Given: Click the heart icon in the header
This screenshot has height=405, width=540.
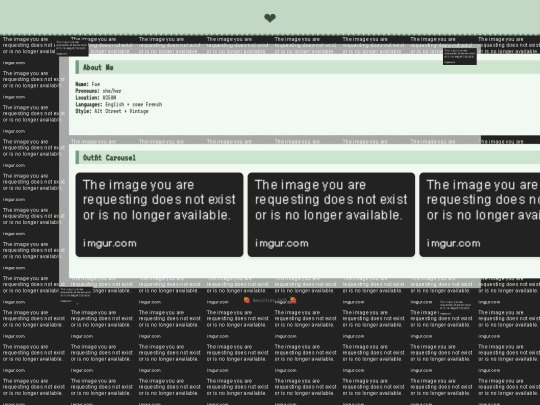Looking at the screenshot, I should pos(270,18).
